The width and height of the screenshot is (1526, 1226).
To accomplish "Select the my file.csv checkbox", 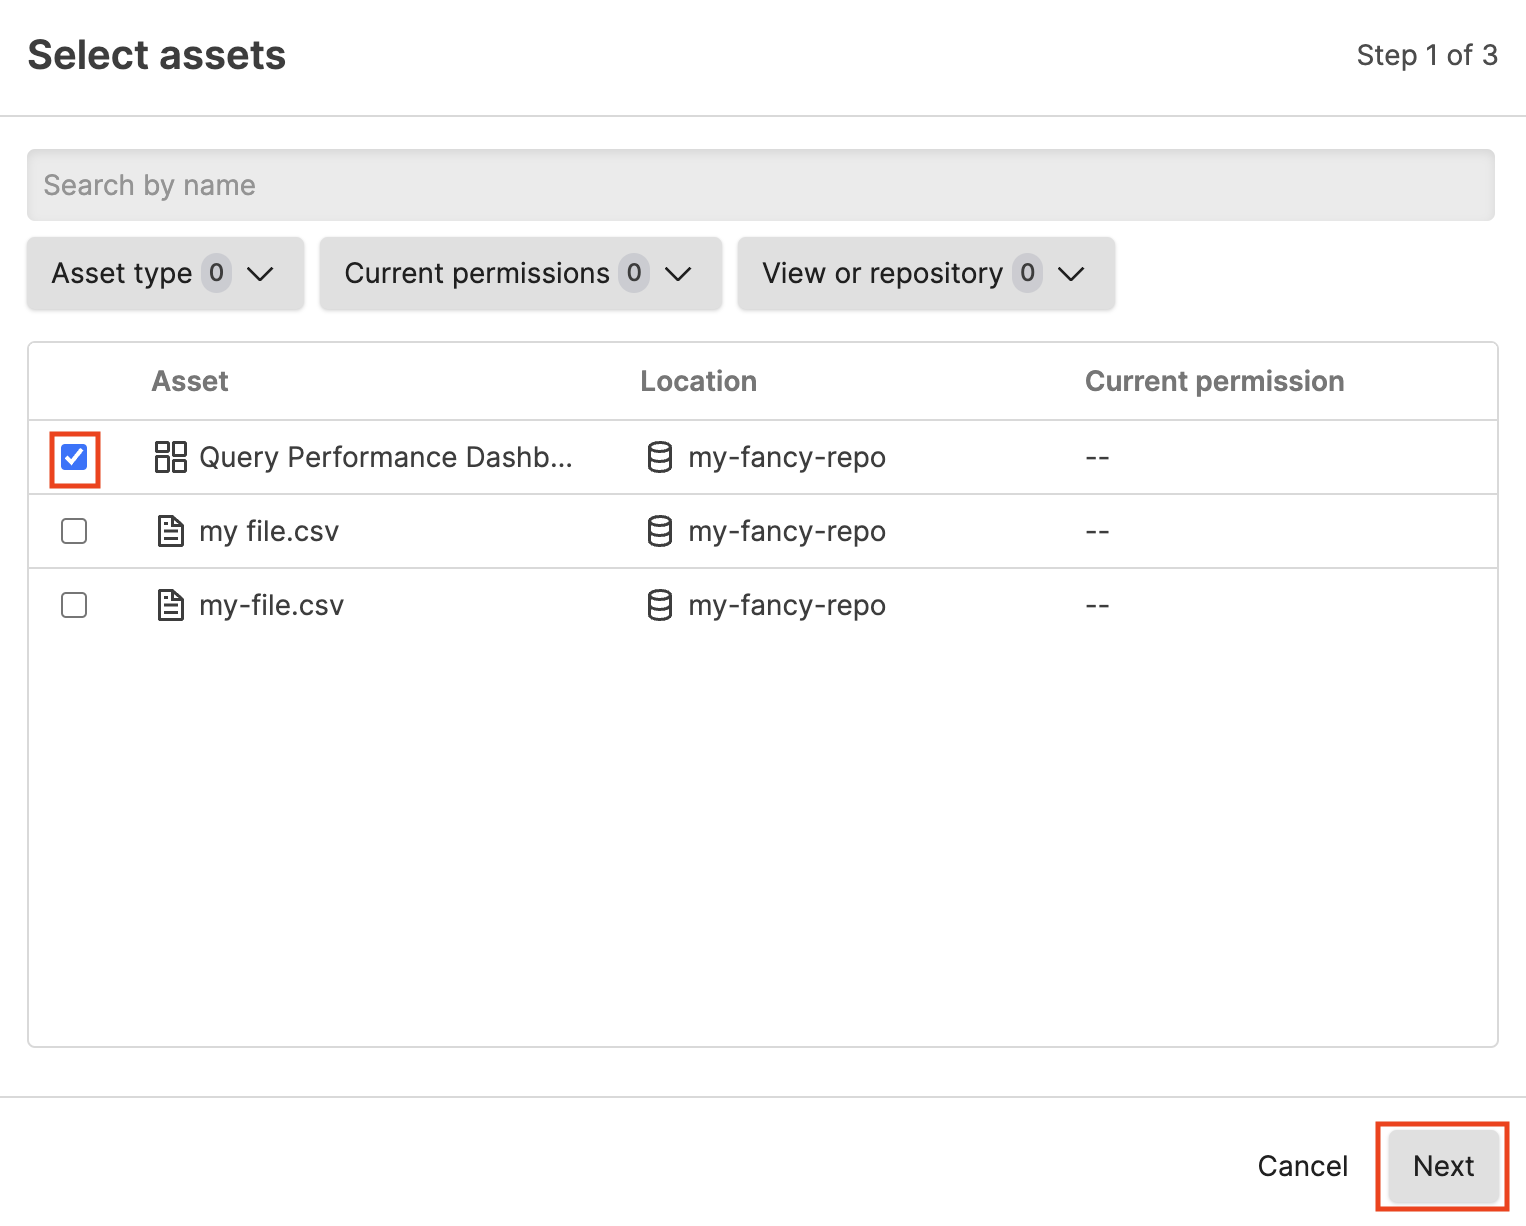I will tap(74, 531).
